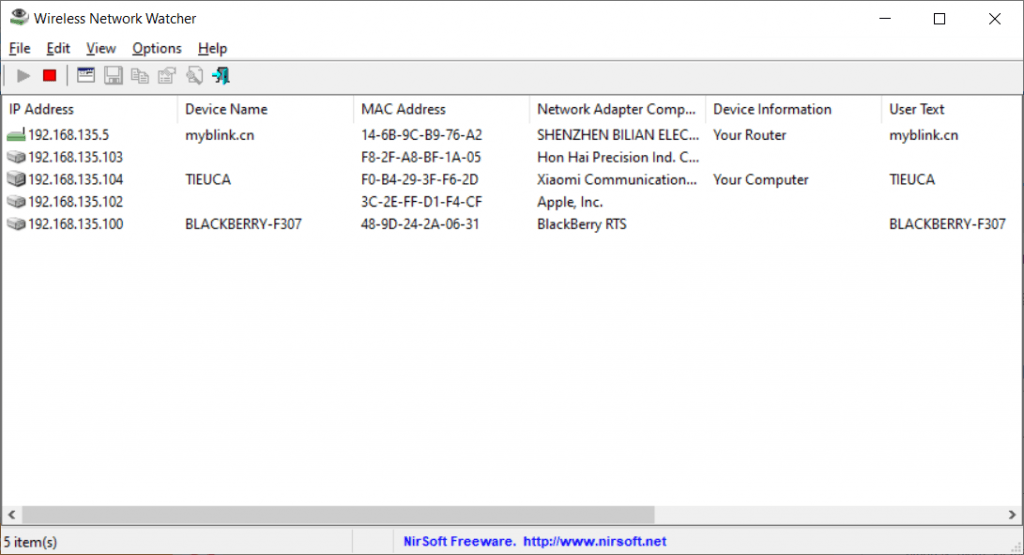Screen dimensions: 1024x555
Task: Click the Save floppy disk icon
Action: (113, 75)
